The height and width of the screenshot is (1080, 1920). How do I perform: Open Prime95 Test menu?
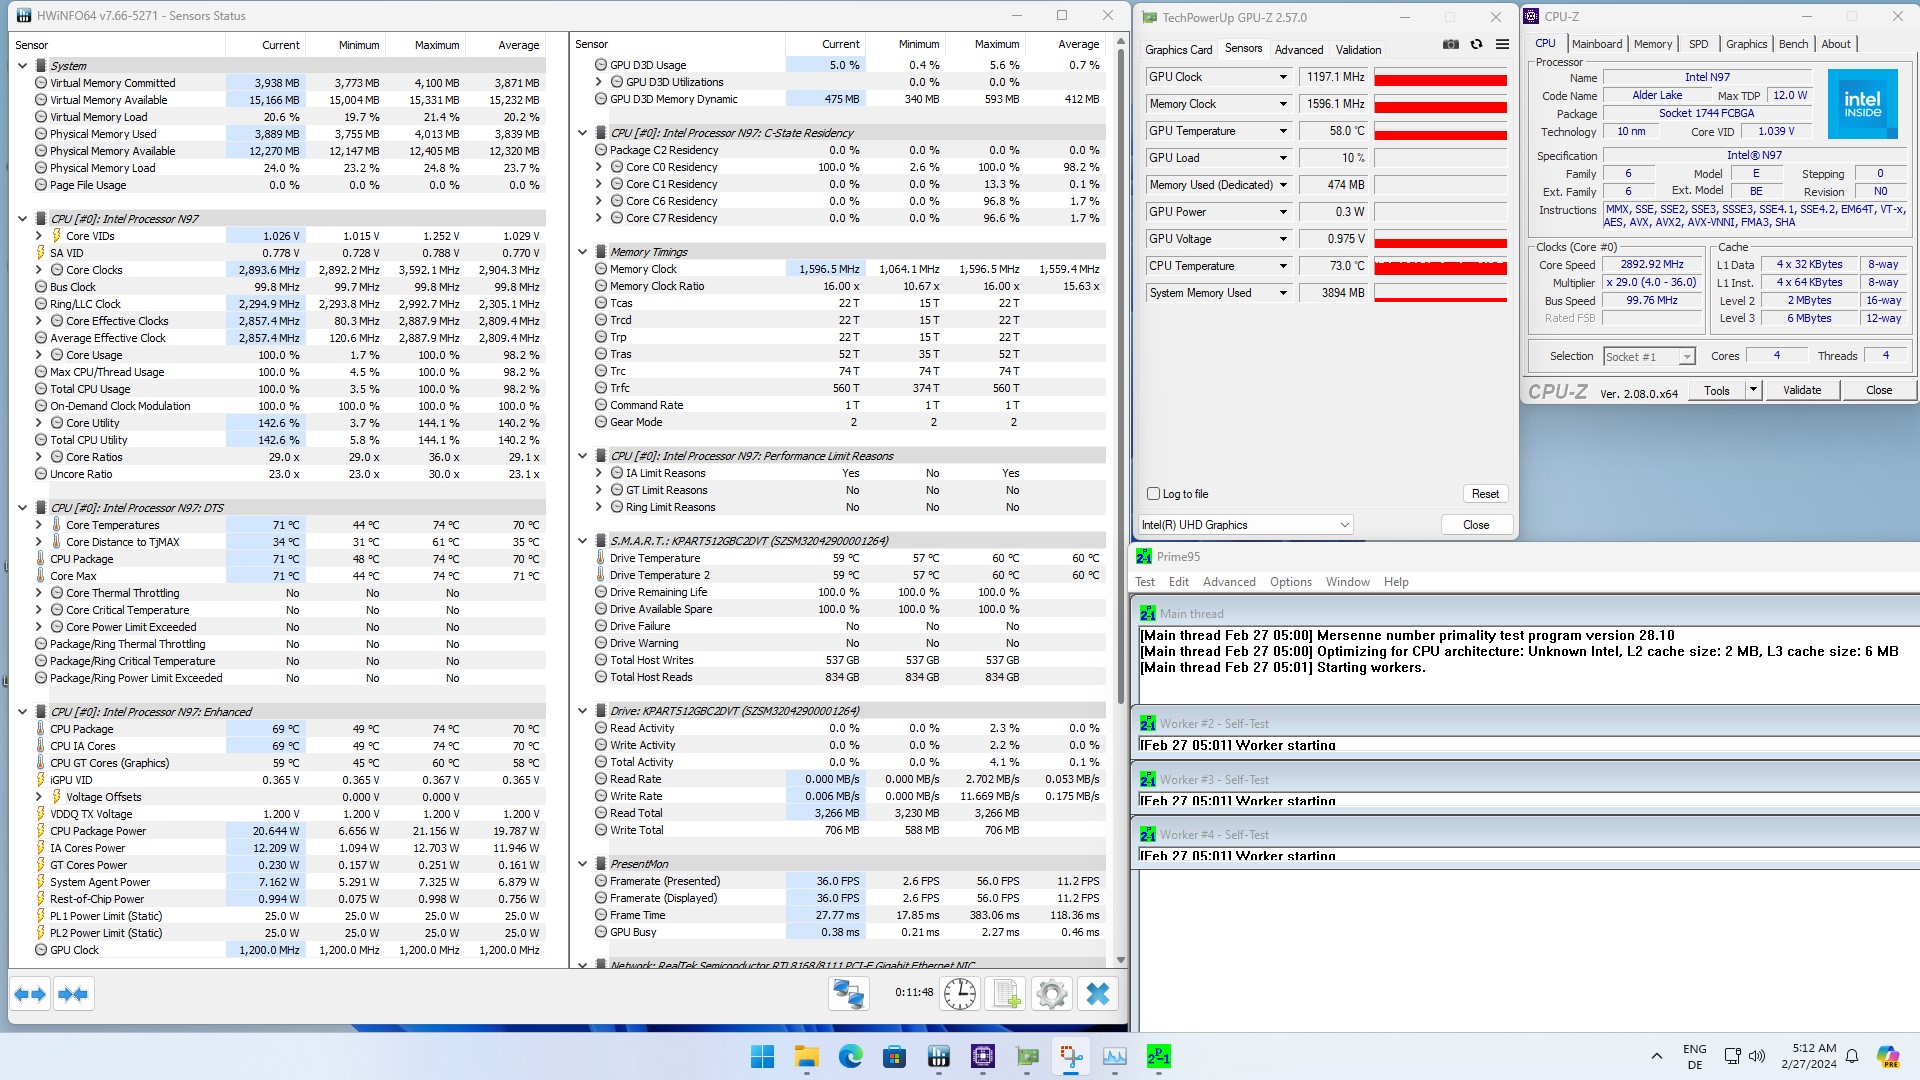pyautogui.click(x=1145, y=582)
